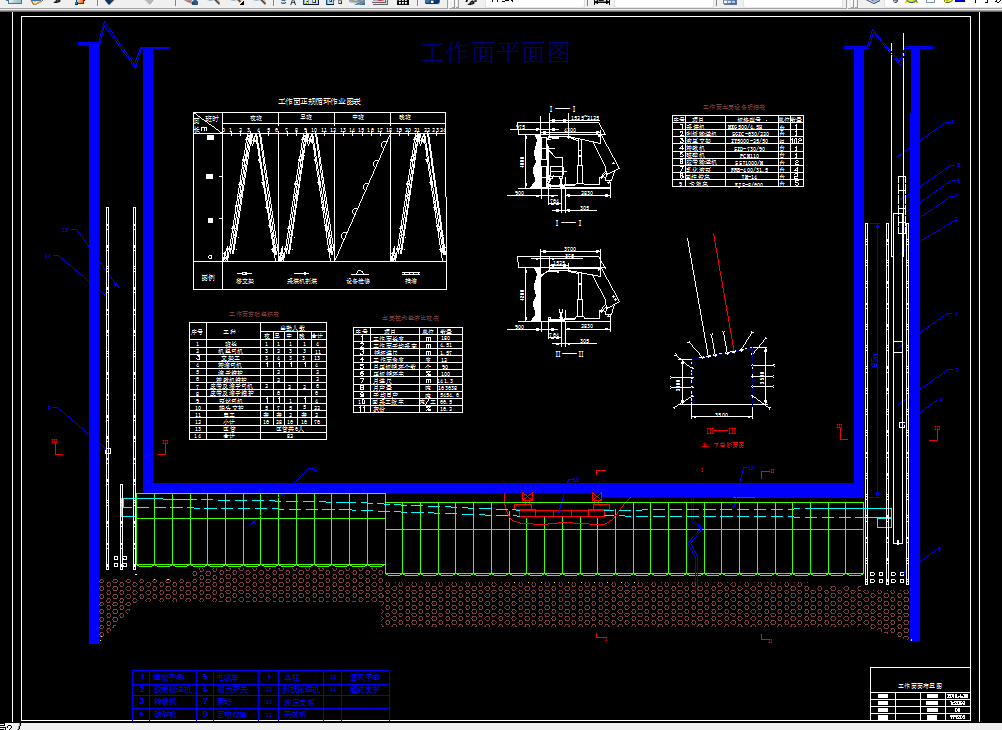Viewport: 1002px width, 730px height.
Task: Pick the 采煤机割煤 legend entry
Action: click(x=302, y=277)
